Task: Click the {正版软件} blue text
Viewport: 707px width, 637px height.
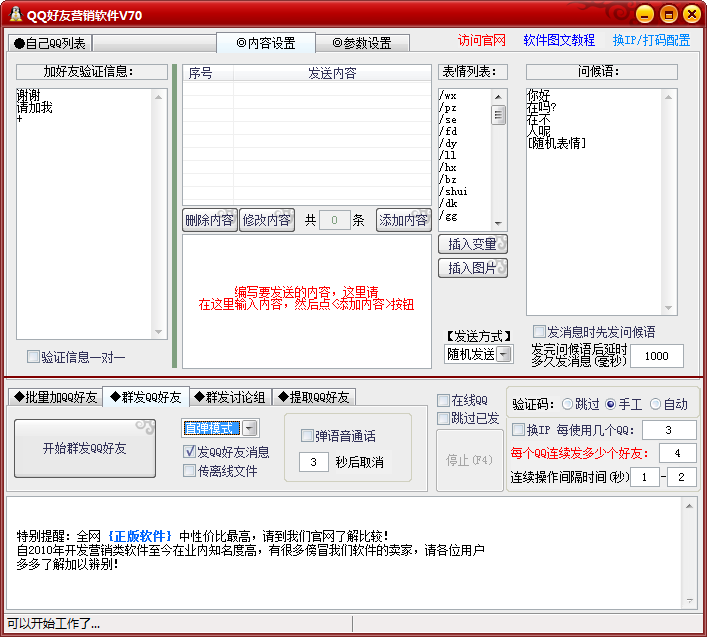Action: click(140, 536)
